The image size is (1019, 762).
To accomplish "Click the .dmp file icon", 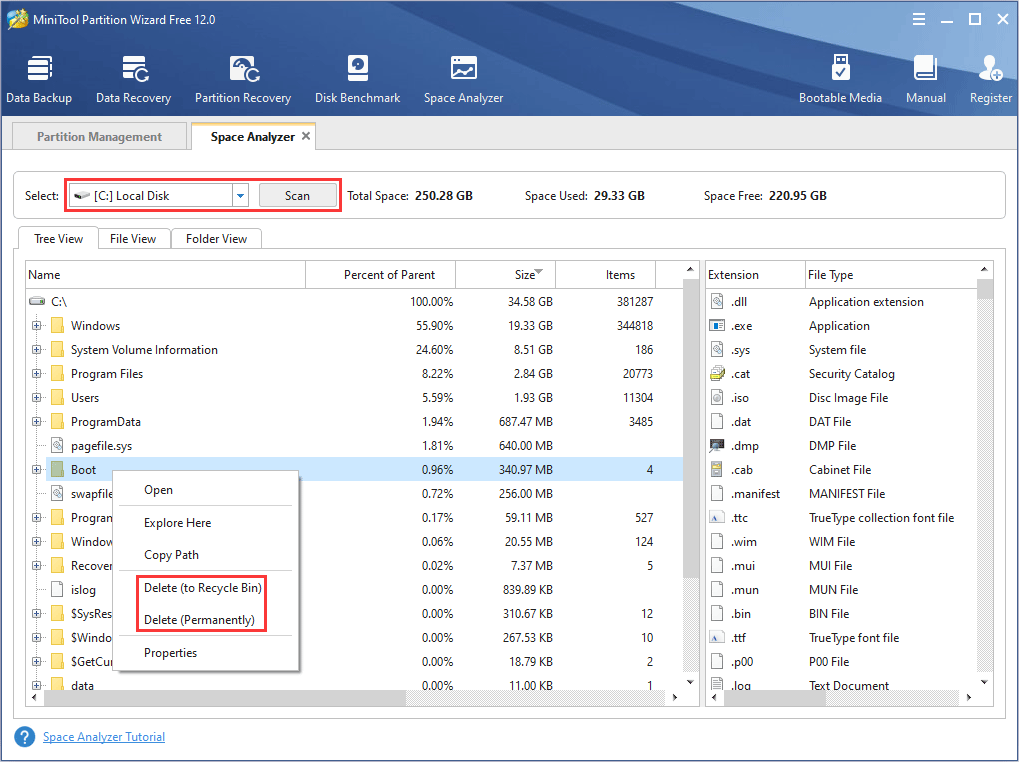I will [x=717, y=446].
